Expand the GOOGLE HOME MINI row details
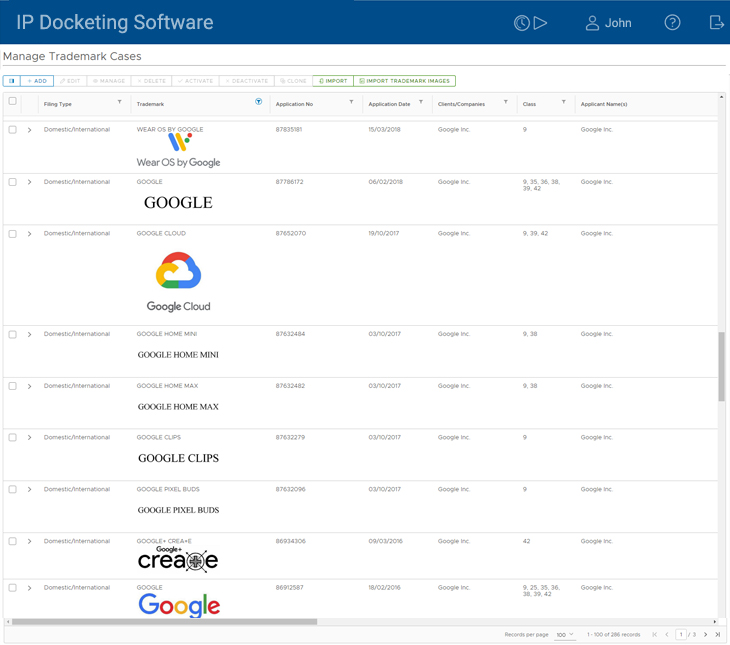730x645 pixels. tap(30, 335)
